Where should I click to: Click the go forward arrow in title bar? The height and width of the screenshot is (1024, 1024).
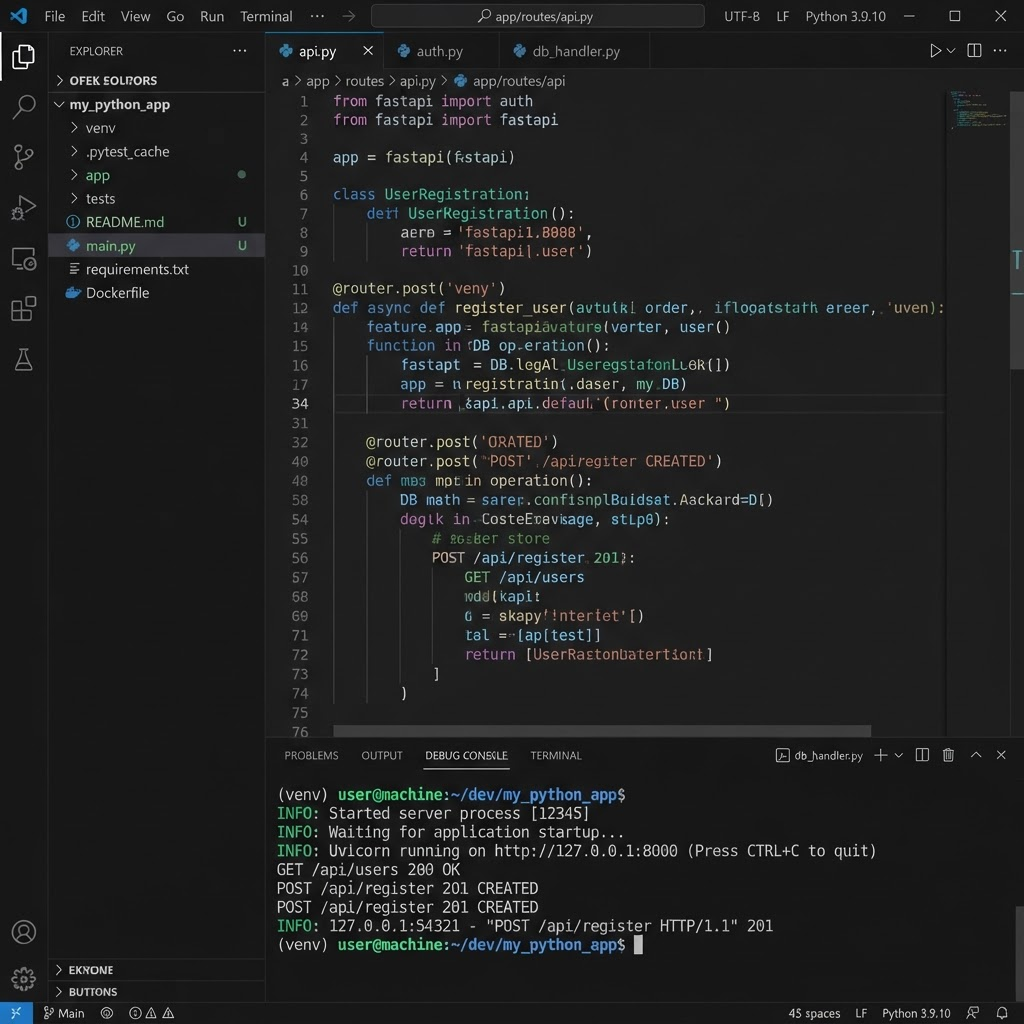coord(349,16)
